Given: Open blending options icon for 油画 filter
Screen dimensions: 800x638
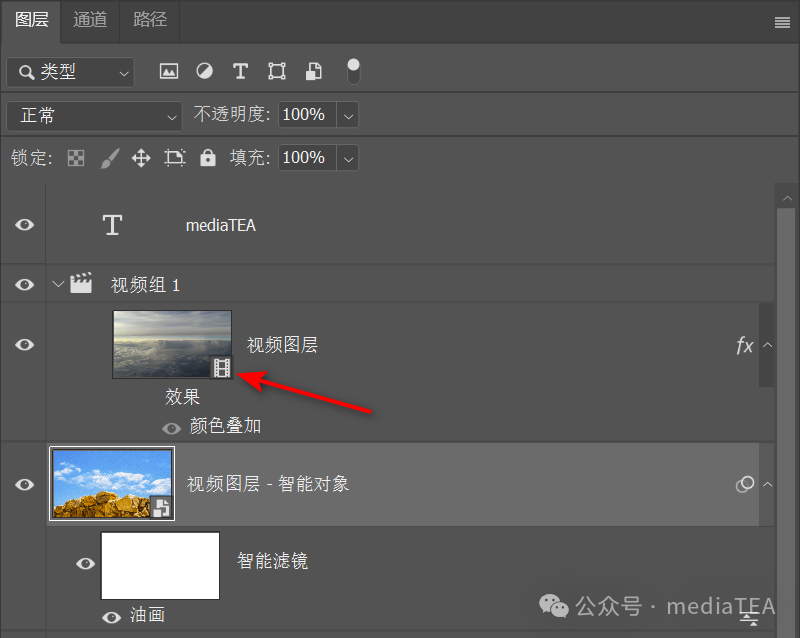Looking at the screenshot, I should point(749,618).
